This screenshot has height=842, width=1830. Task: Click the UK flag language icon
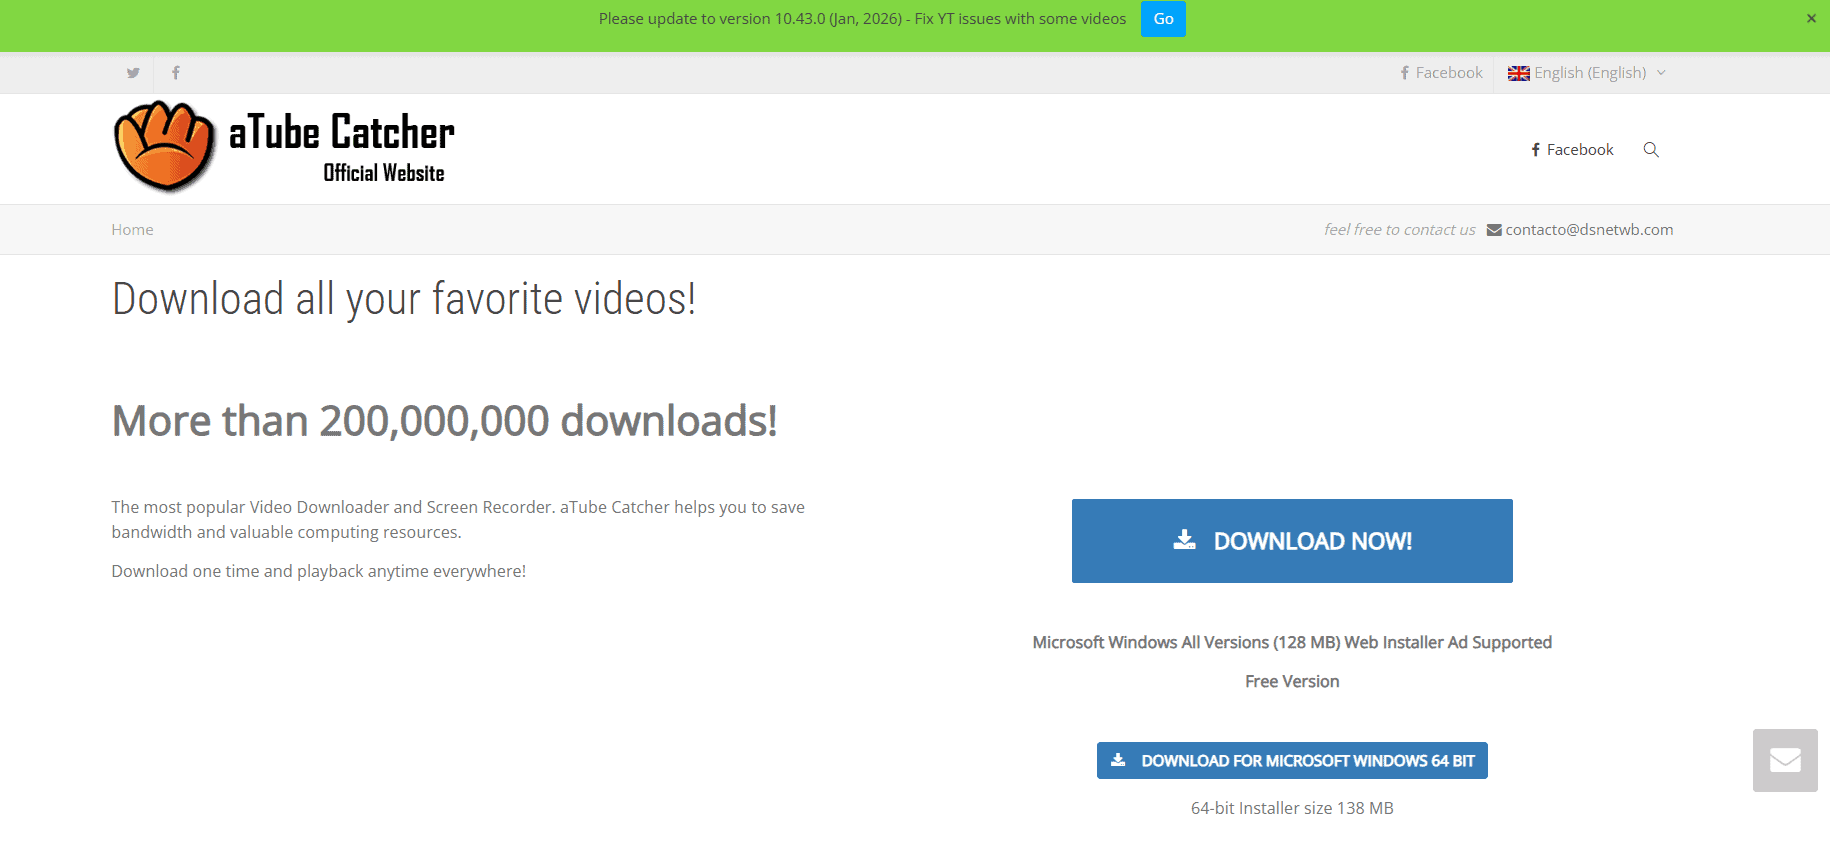(x=1518, y=73)
